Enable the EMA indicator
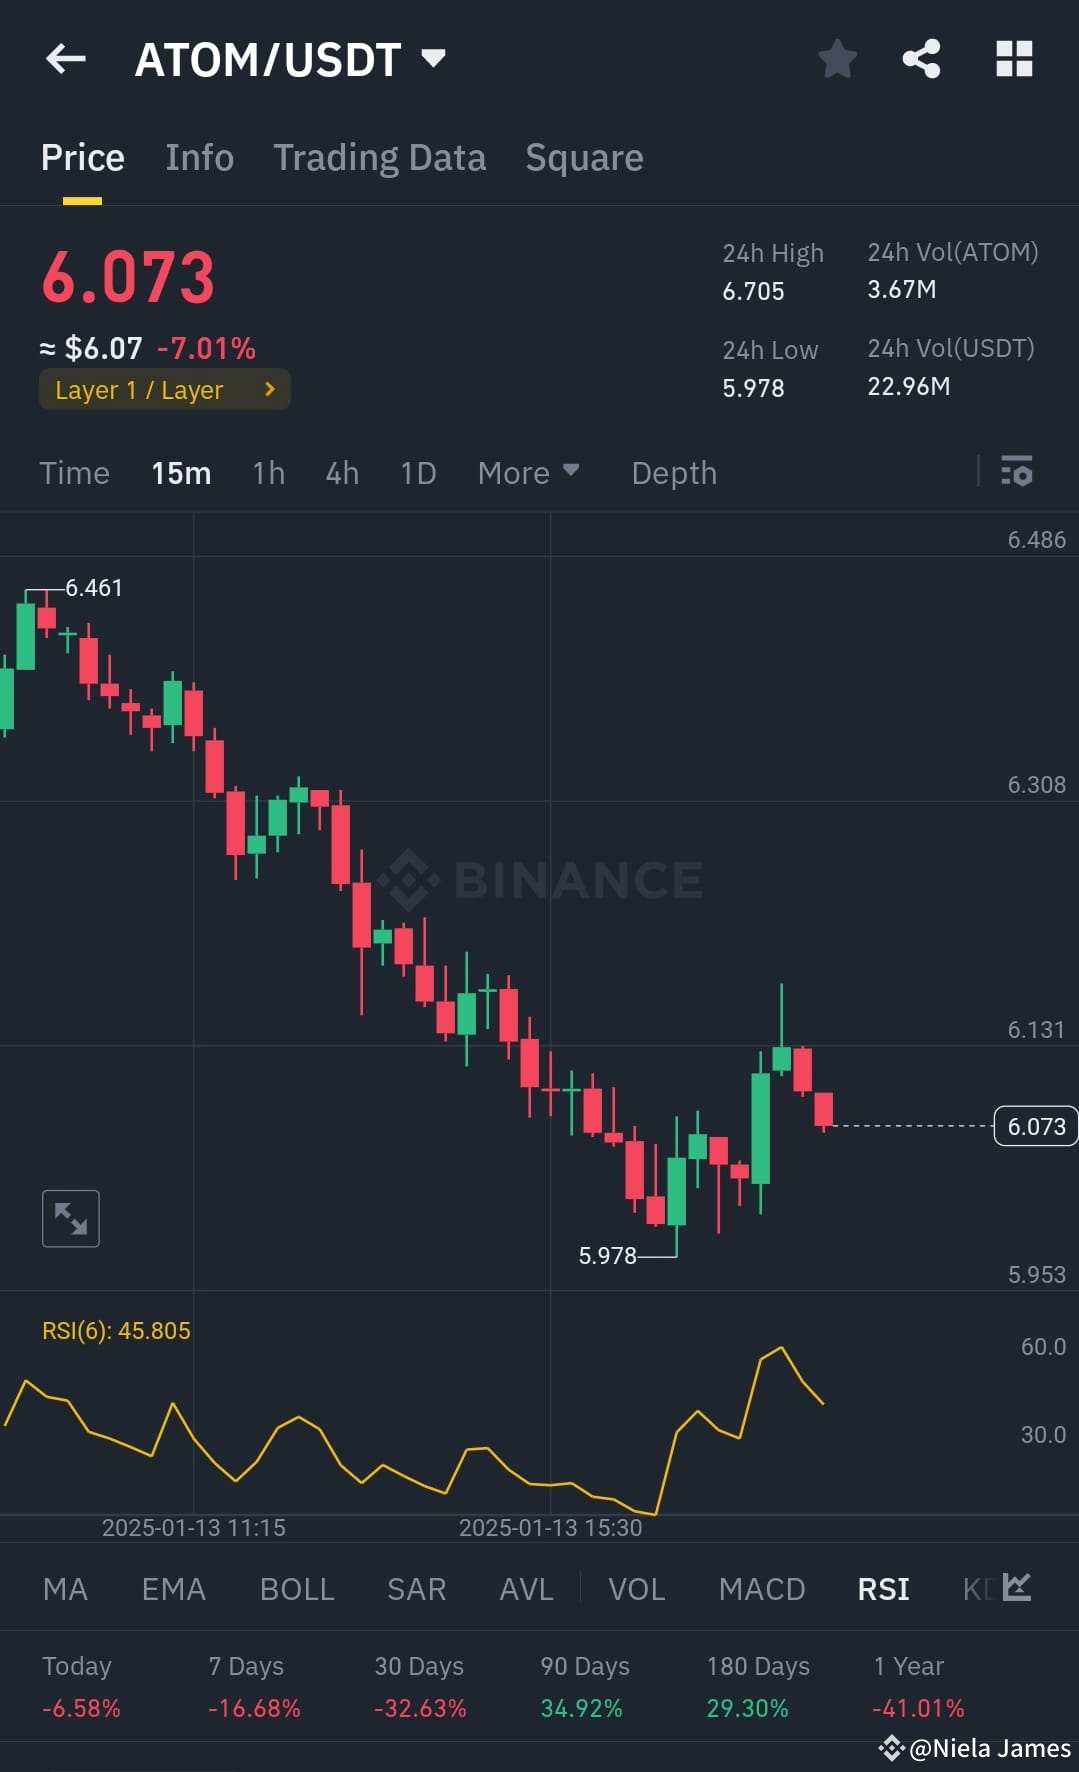The height and width of the screenshot is (1772, 1079). (x=174, y=1589)
